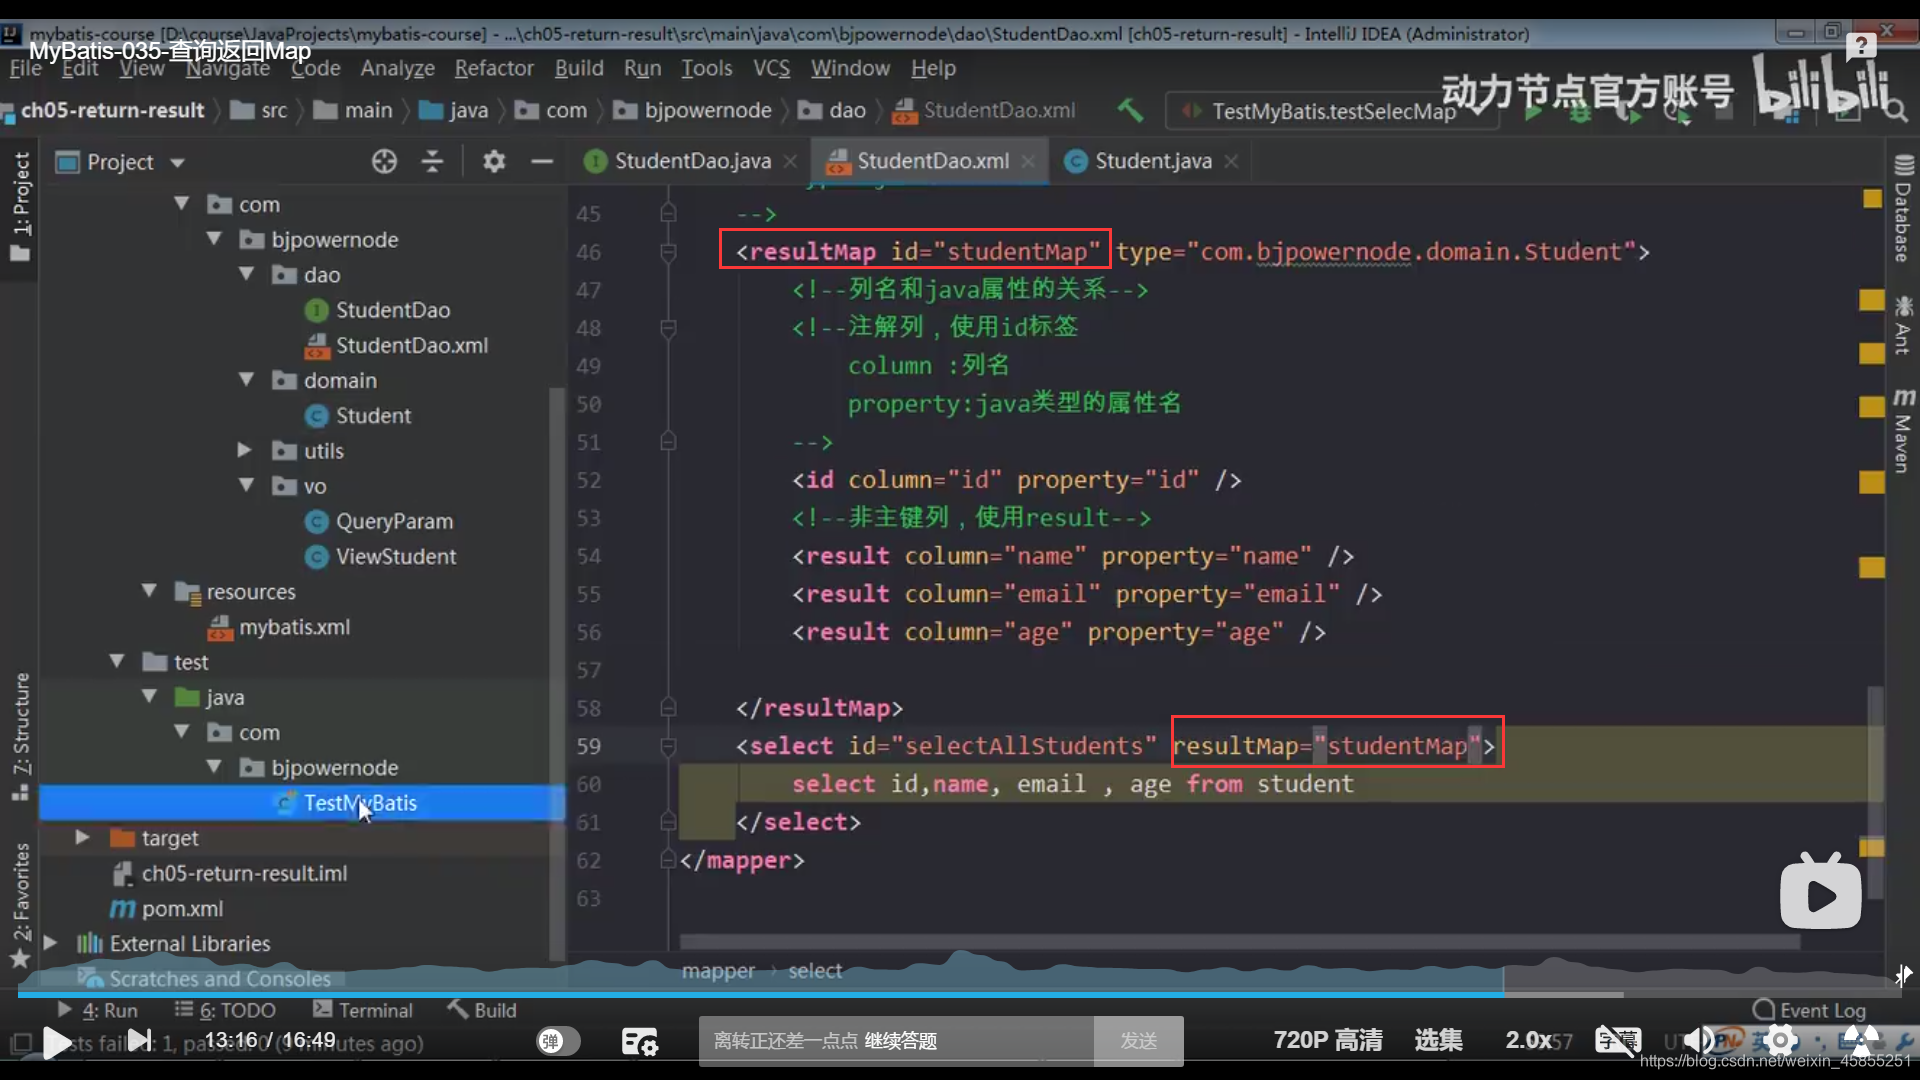This screenshot has width=1920, height=1080.
Task: Open the 选集 episode list
Action: 1439,1041
